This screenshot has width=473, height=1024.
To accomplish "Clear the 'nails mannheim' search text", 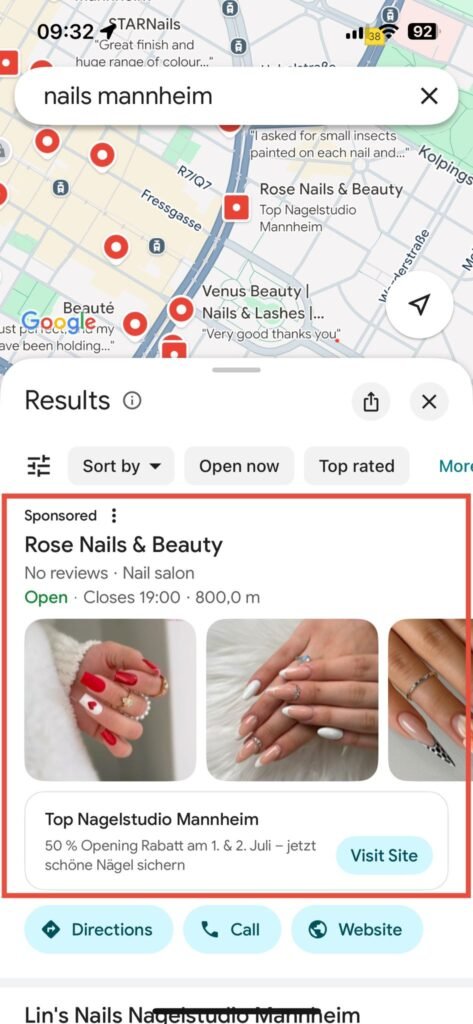I will pos(429,97).
